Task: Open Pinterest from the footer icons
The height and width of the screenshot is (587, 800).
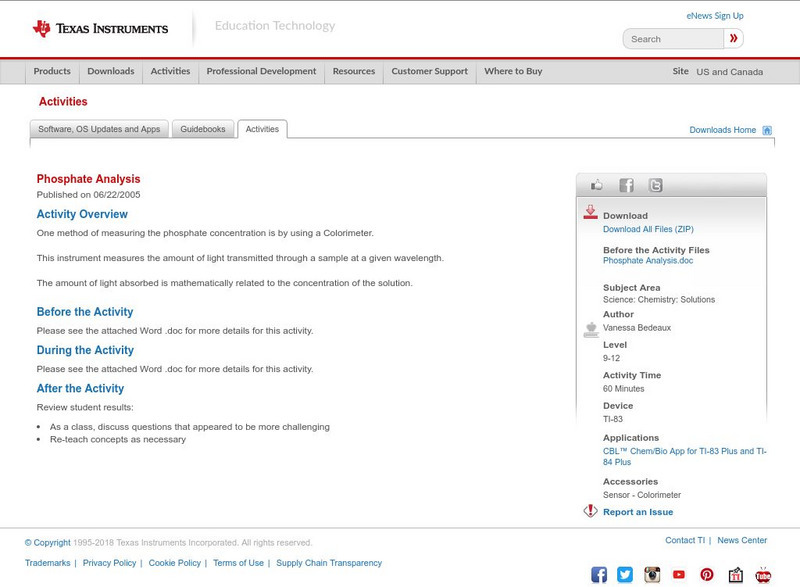Action: click(x=706, y=573)
